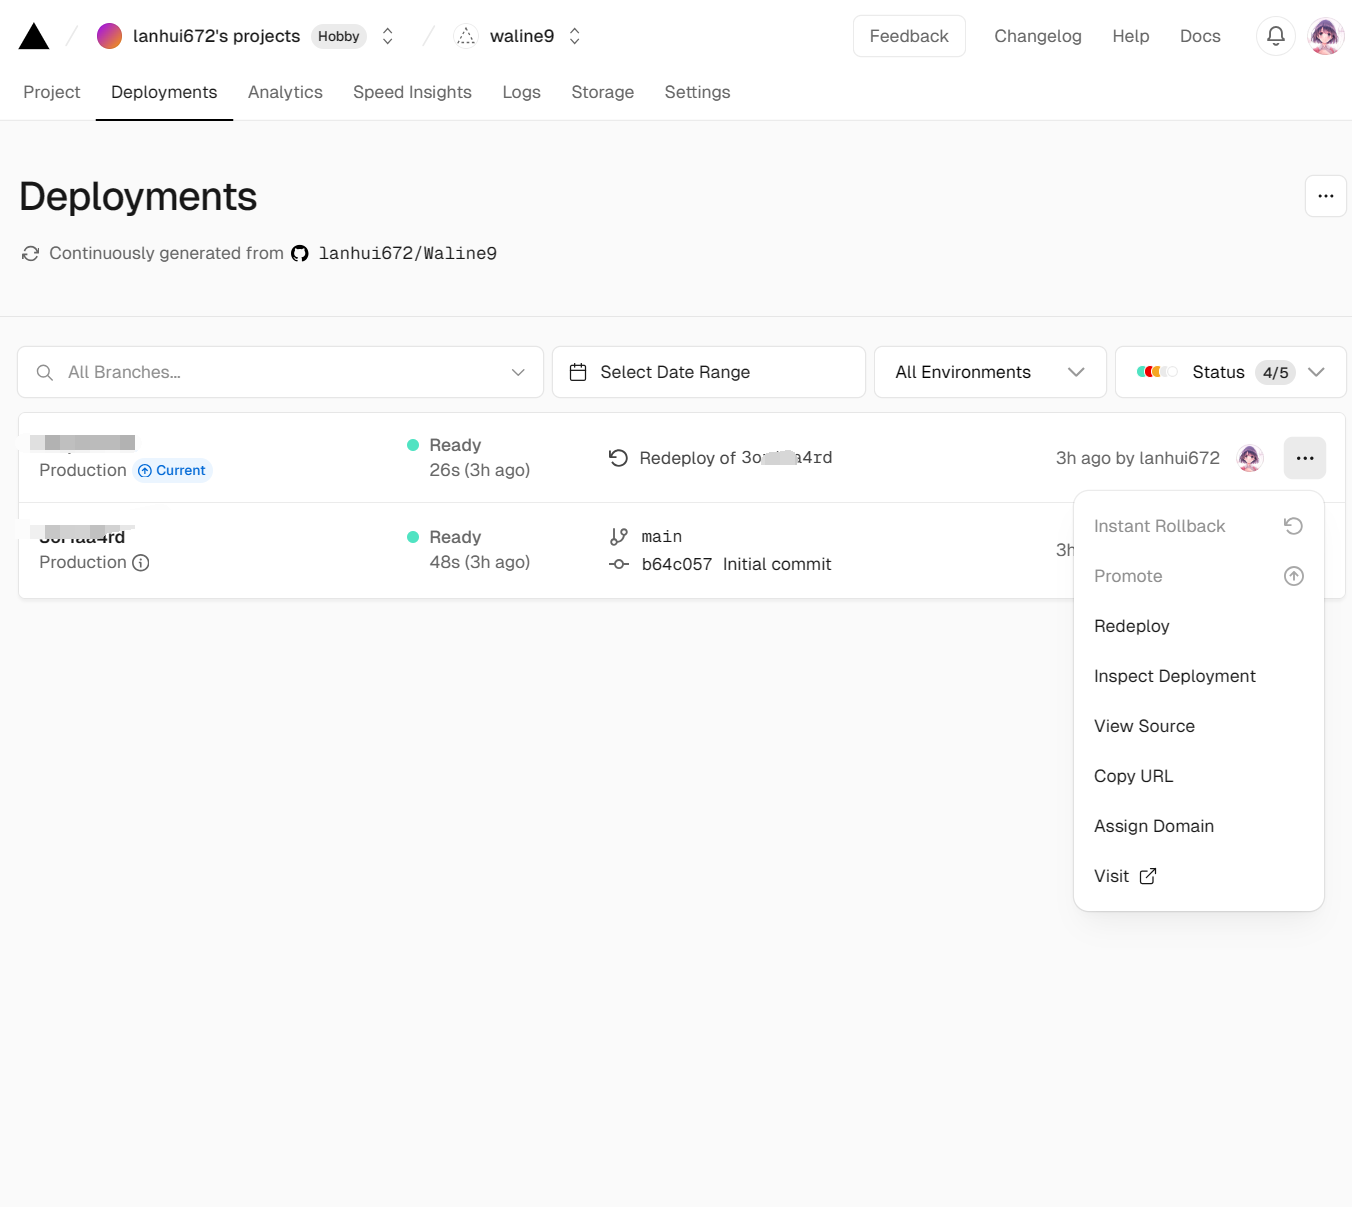This screenshot has height=1207, width=1352.
Task: Click the Feedback button
Action: click(908, 36)
